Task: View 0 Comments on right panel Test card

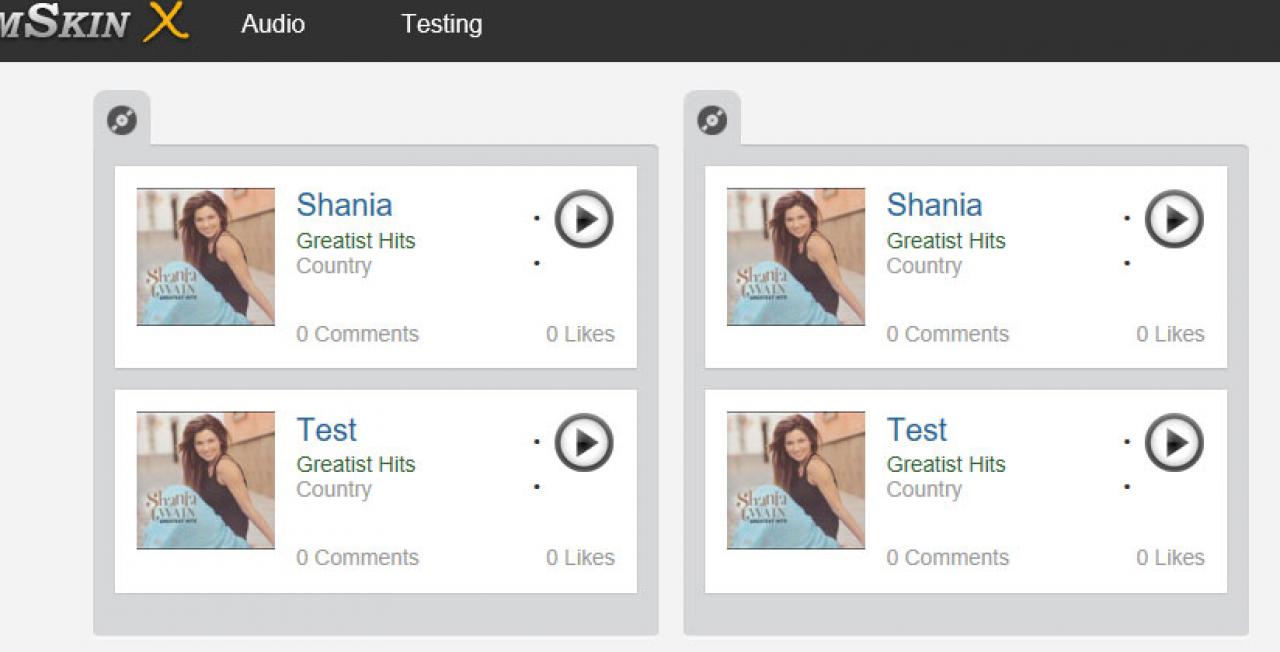Action: [x=947, y=558]
